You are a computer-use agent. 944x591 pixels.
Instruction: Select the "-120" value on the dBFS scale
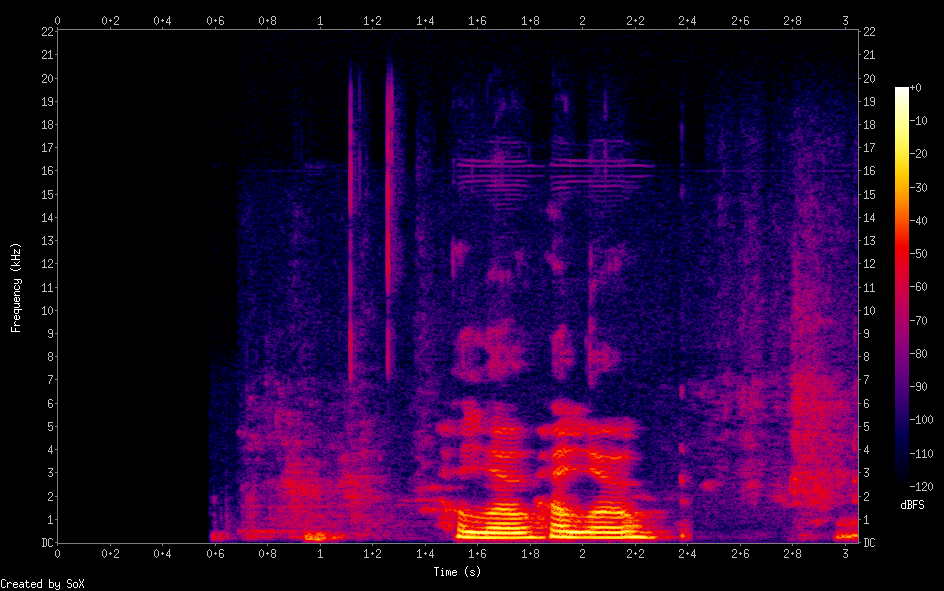pyautogui.click(x=921, y=487)
